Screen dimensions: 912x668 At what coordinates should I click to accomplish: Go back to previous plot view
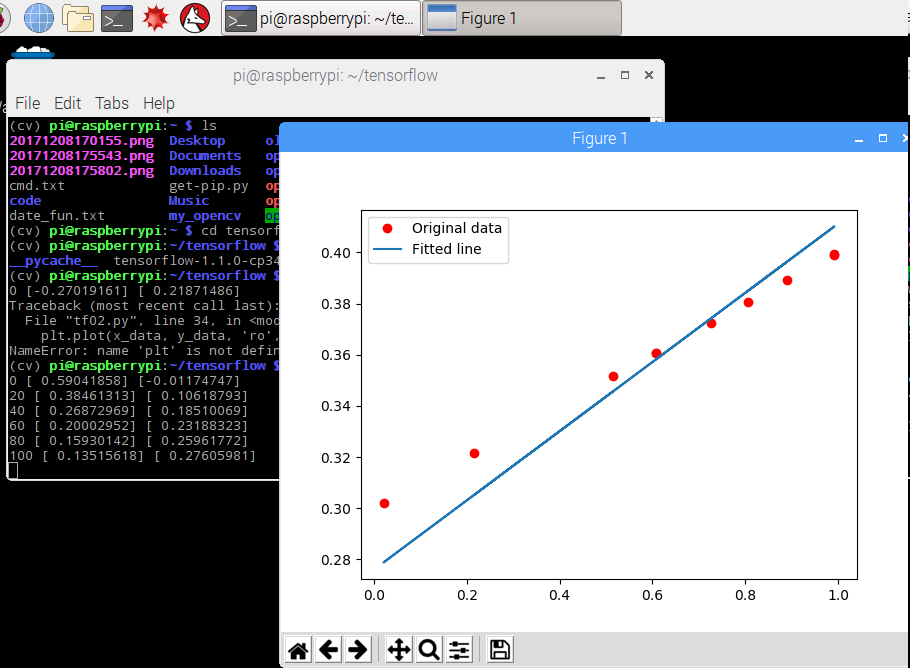click(328, 650)
